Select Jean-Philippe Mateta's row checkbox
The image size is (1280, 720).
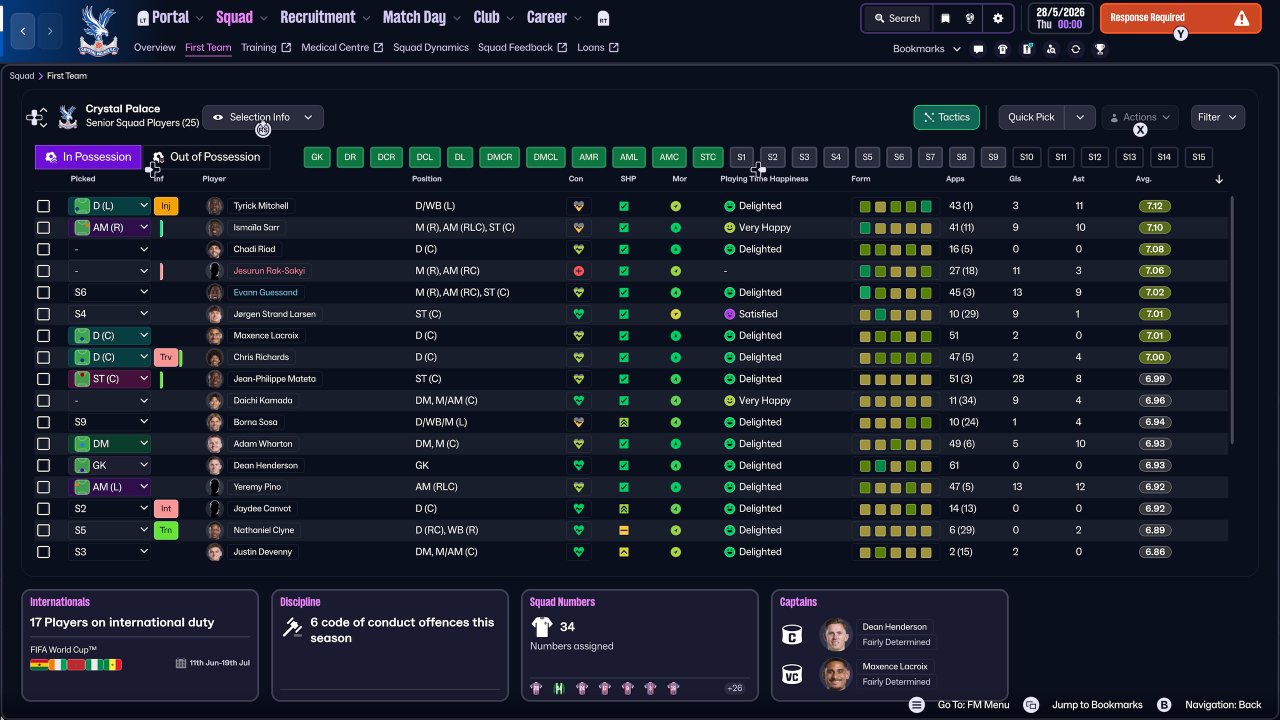tap(43, 379)
